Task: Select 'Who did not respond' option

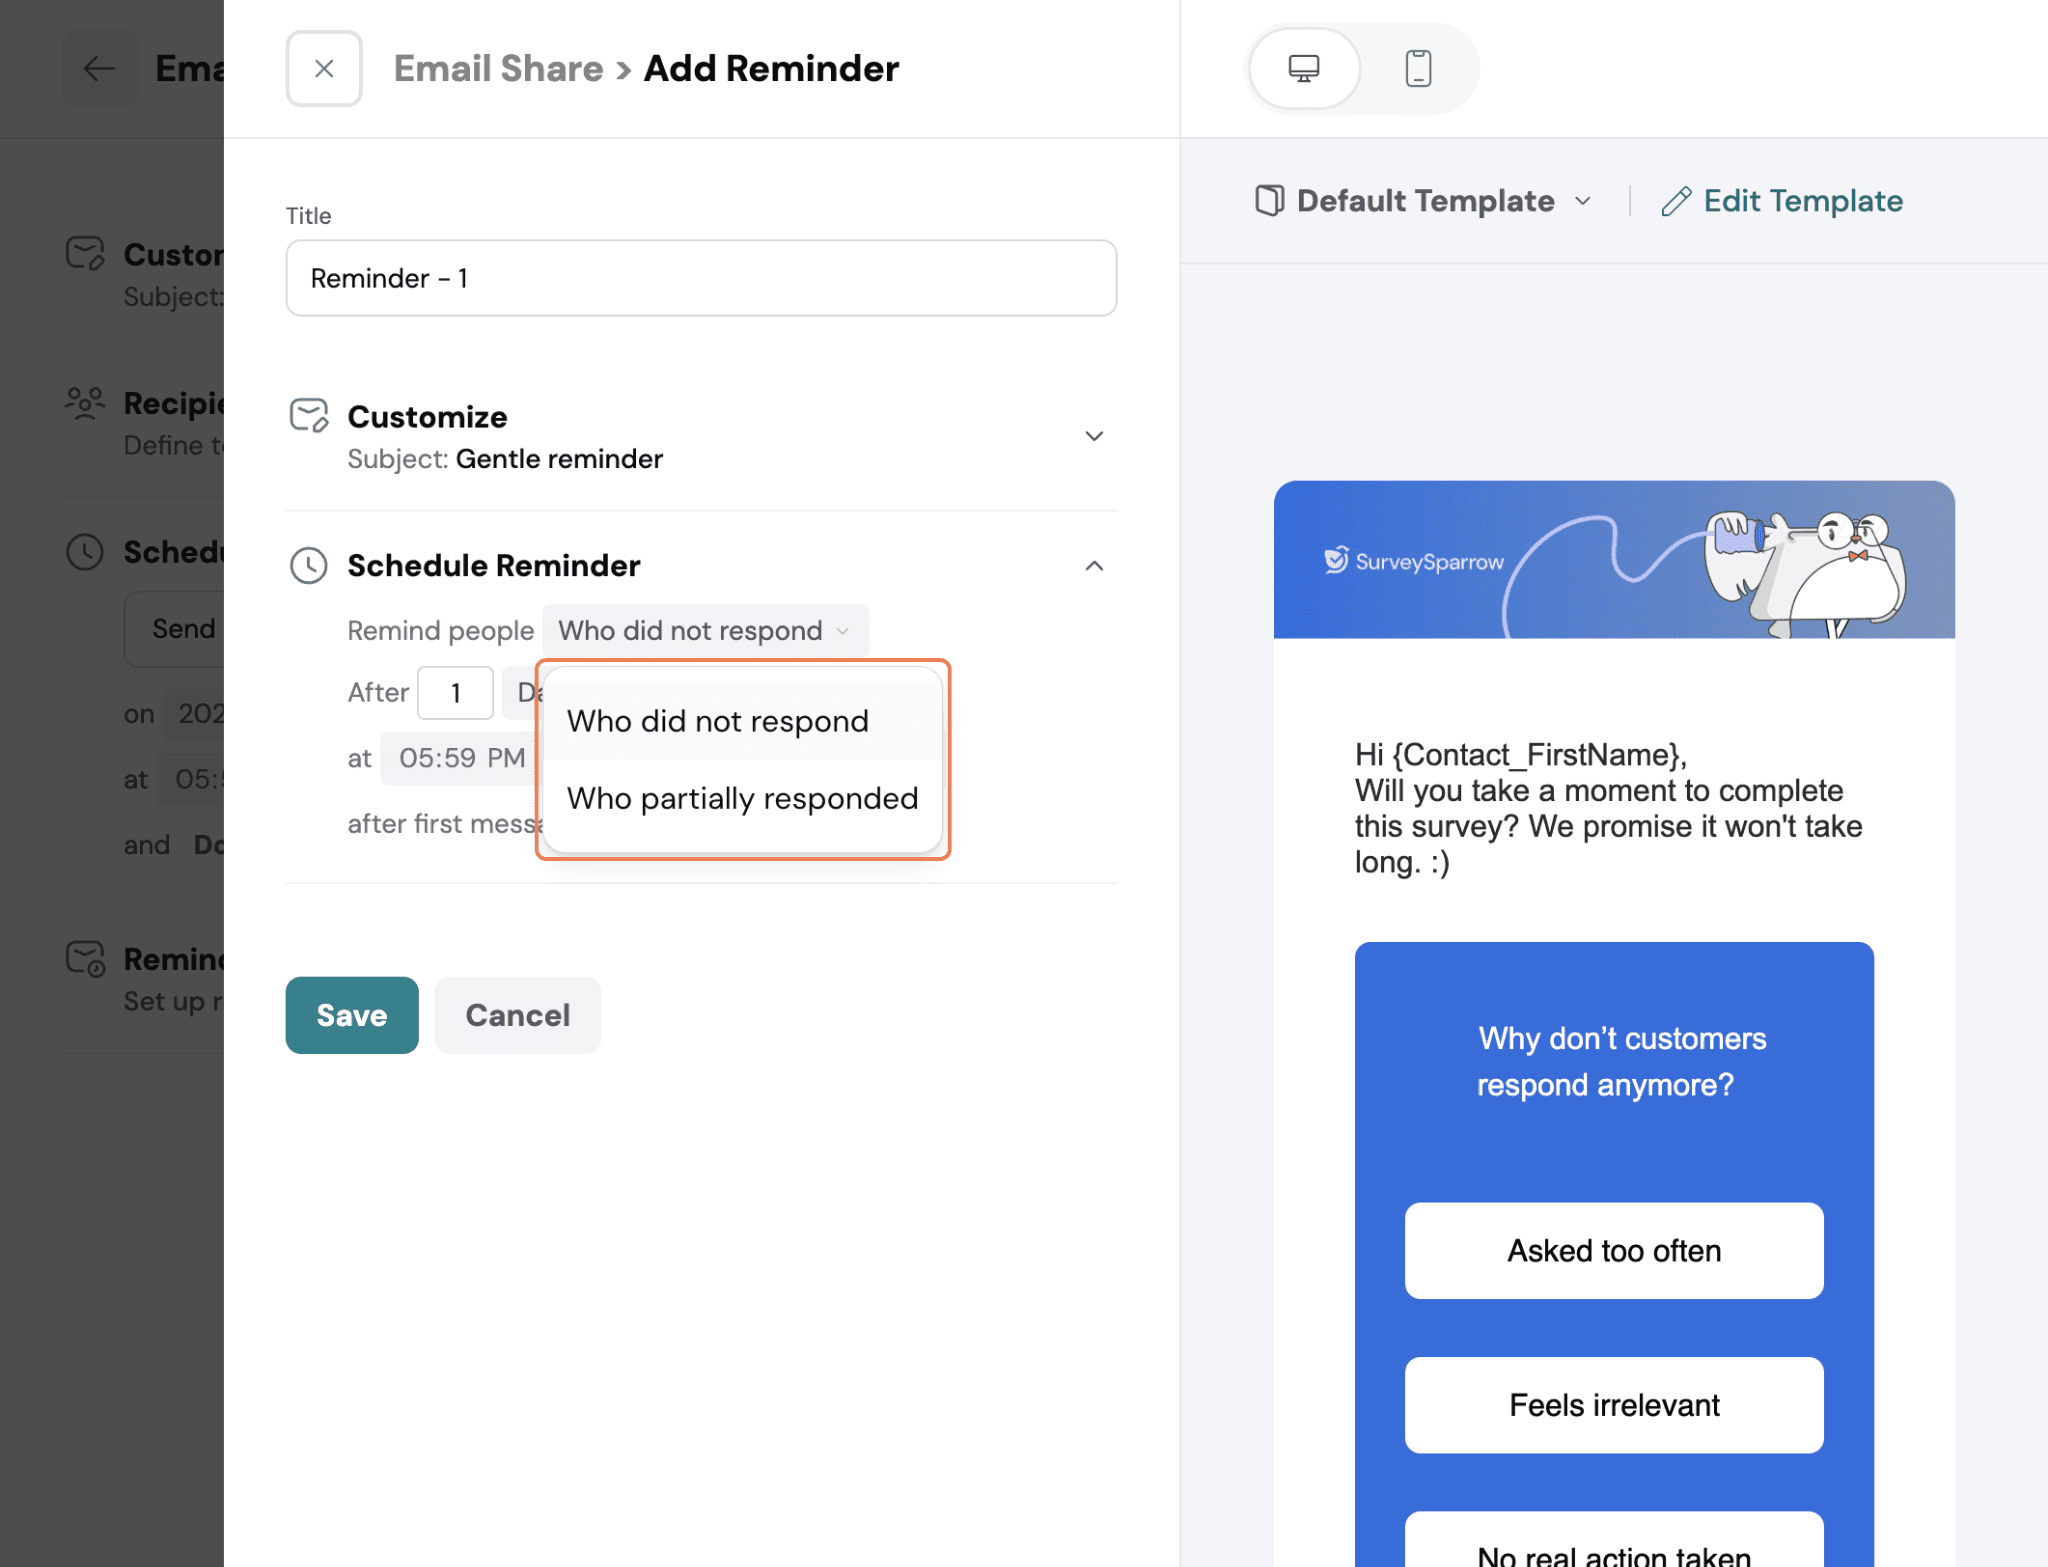Action: (717, 722)
